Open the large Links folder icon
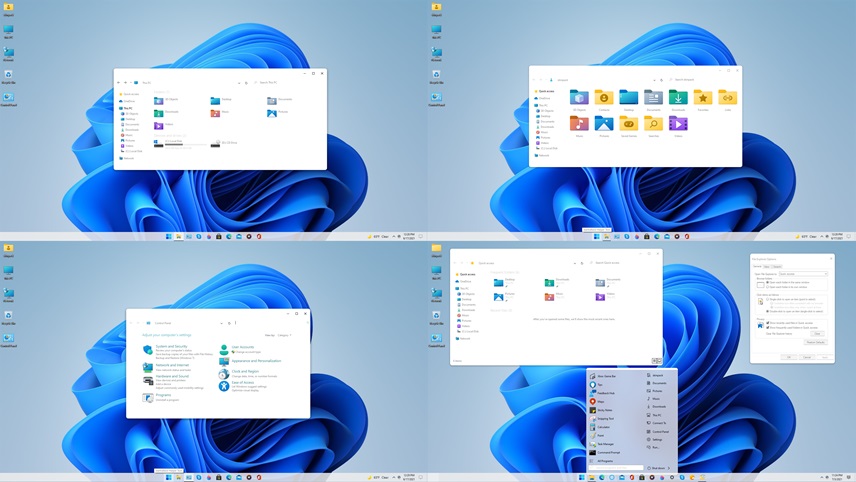The width and height of the screenshot is (856, 482). 727,97
